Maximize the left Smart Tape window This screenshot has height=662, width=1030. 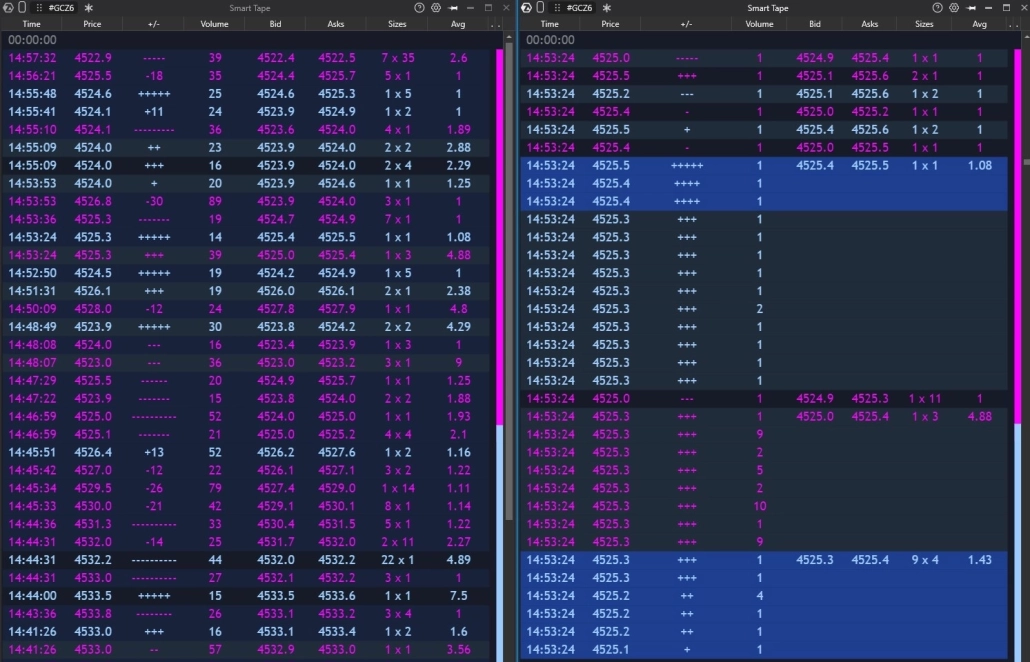point(488,8)
